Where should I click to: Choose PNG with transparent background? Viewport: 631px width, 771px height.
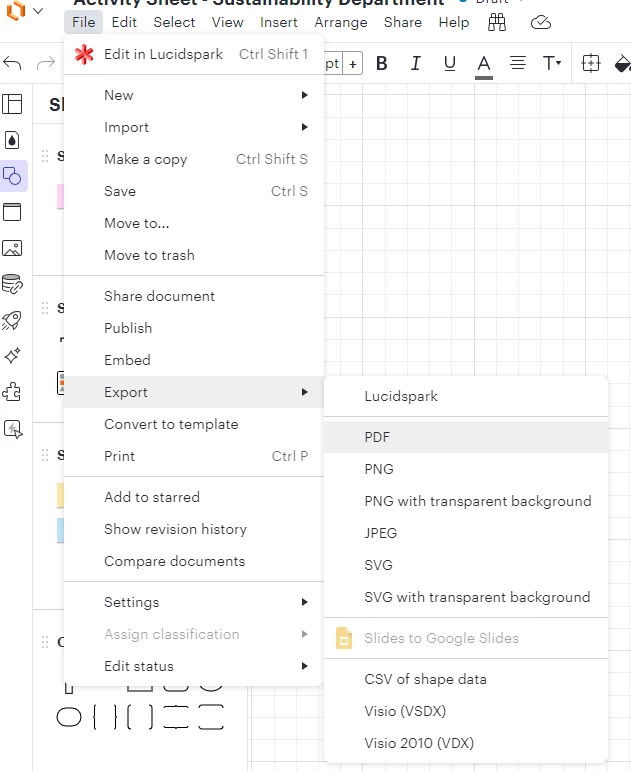pyautogui.click(x=466, y=501)
